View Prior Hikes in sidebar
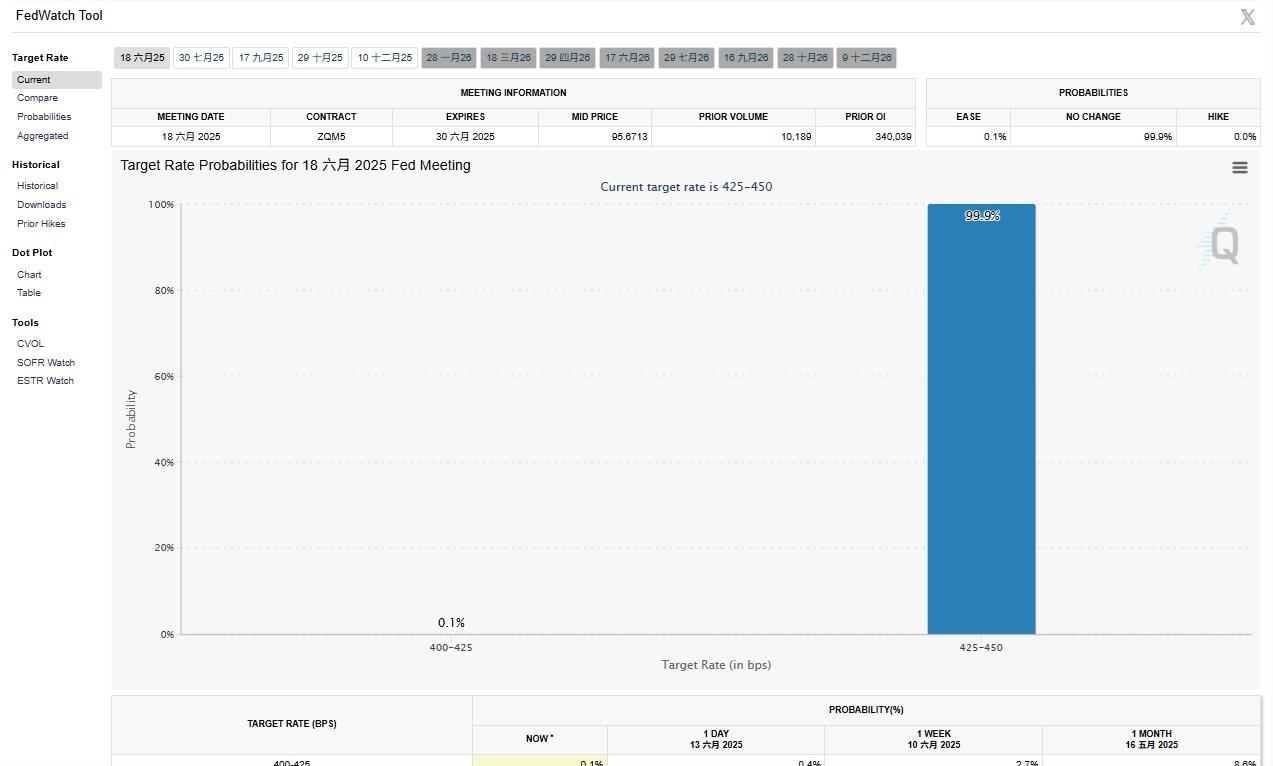The height and width of the screenshot is (766, 1273). [x=41, y=224]
